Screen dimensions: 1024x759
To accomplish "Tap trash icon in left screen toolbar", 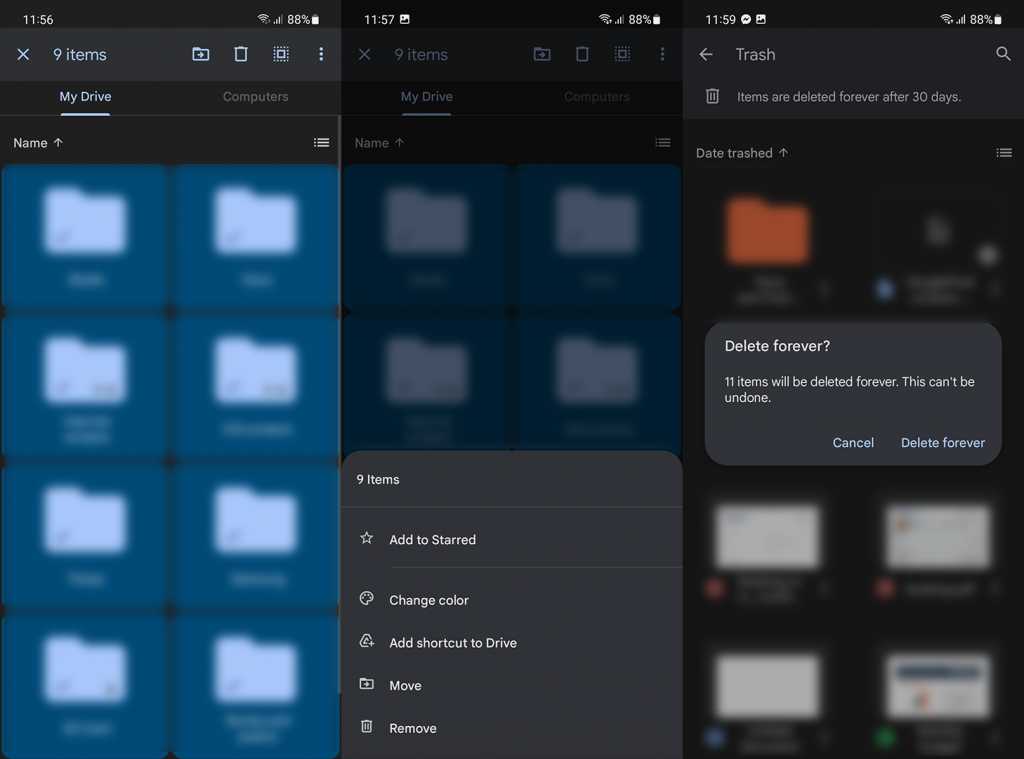I will click(241, 54).
